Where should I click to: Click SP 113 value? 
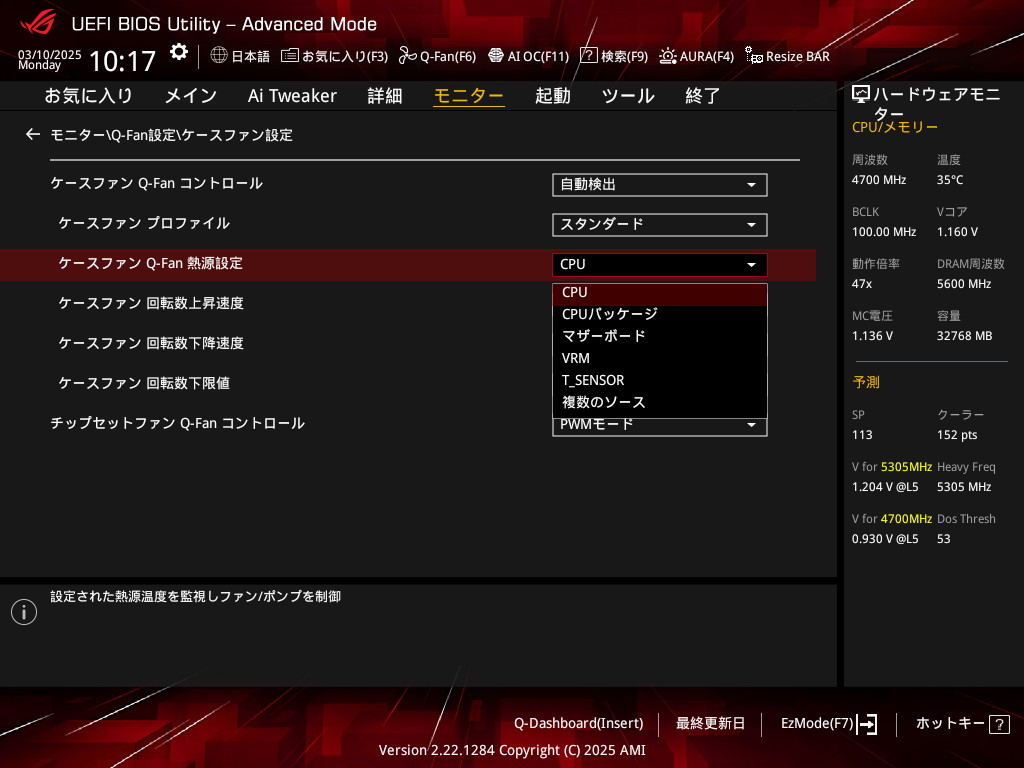tap(862, 435)
